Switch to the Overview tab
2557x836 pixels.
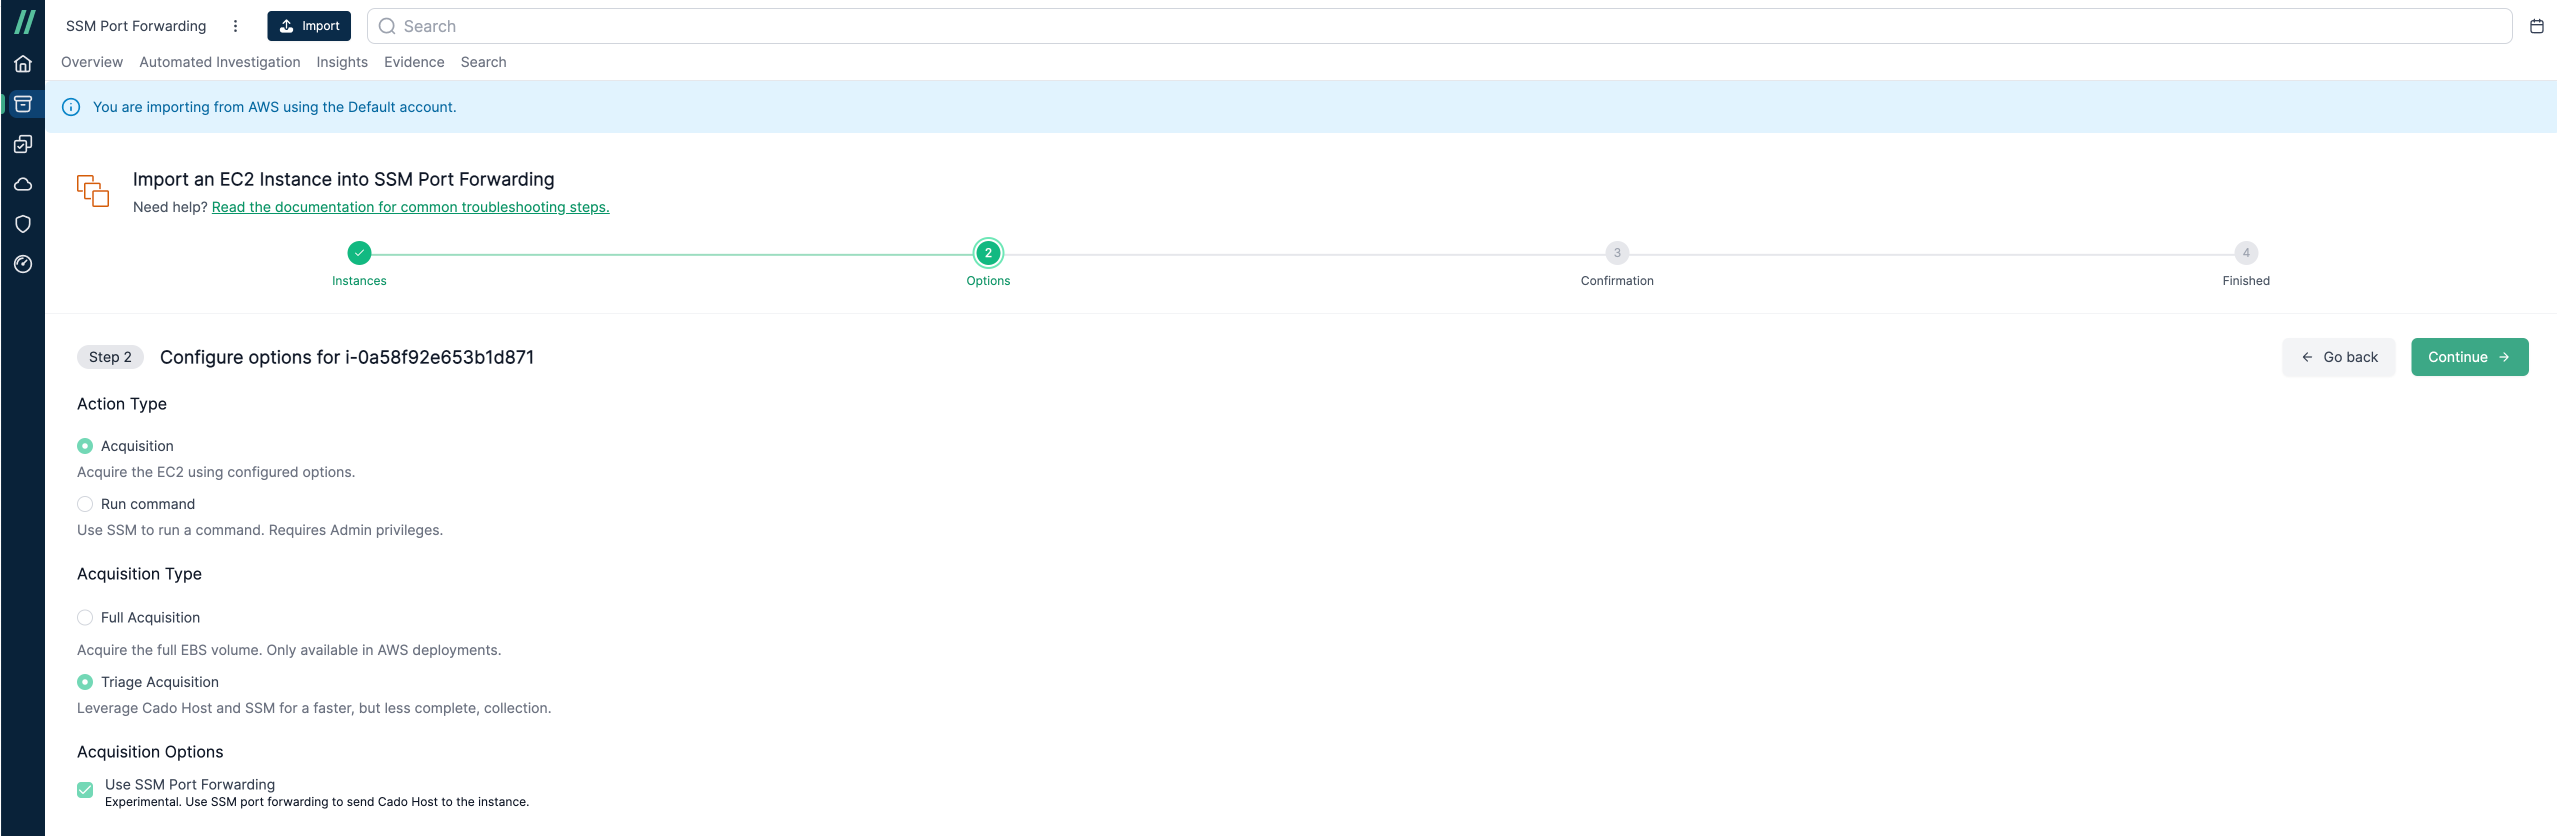(92, 62)
